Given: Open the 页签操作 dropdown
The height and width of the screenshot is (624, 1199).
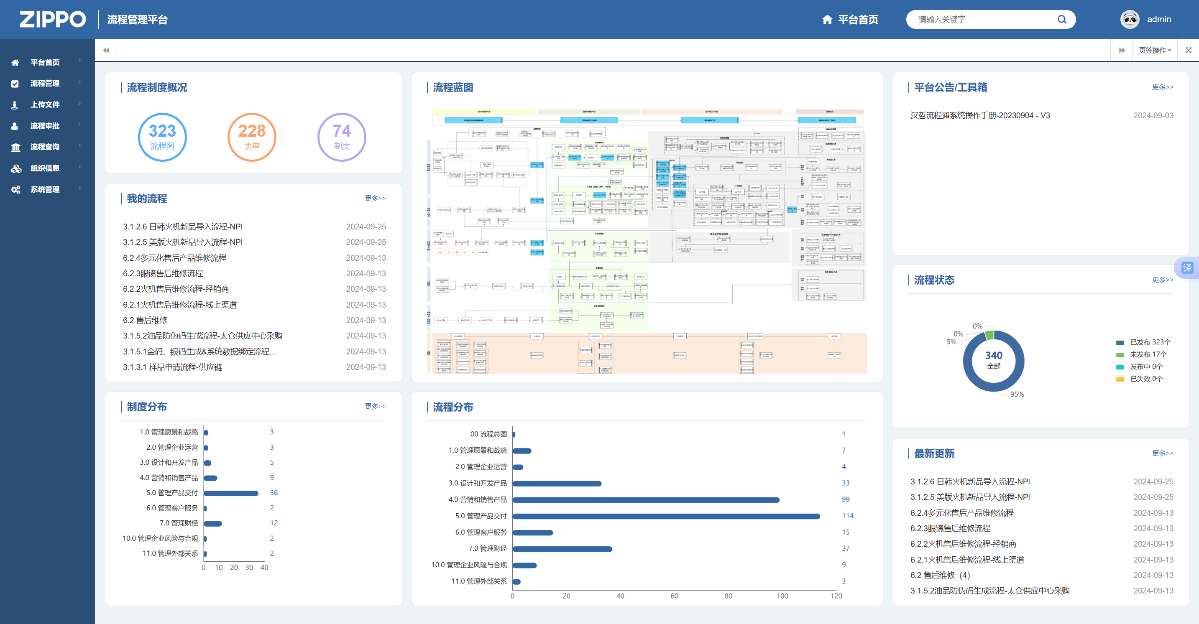Looking at the screenshot, I should [x=1154, y=50].
